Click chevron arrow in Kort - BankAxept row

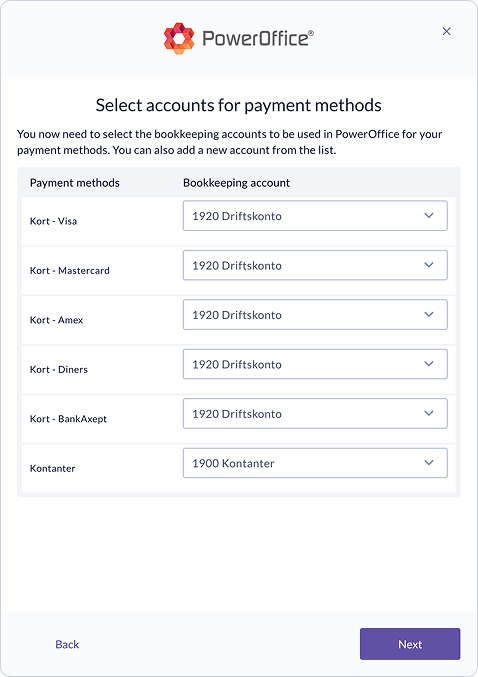[x=429, y=413]
